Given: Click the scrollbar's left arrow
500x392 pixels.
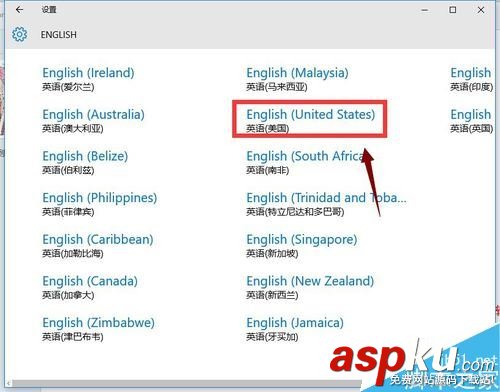Looking at the screenshot, I should [x=9, y=383].
